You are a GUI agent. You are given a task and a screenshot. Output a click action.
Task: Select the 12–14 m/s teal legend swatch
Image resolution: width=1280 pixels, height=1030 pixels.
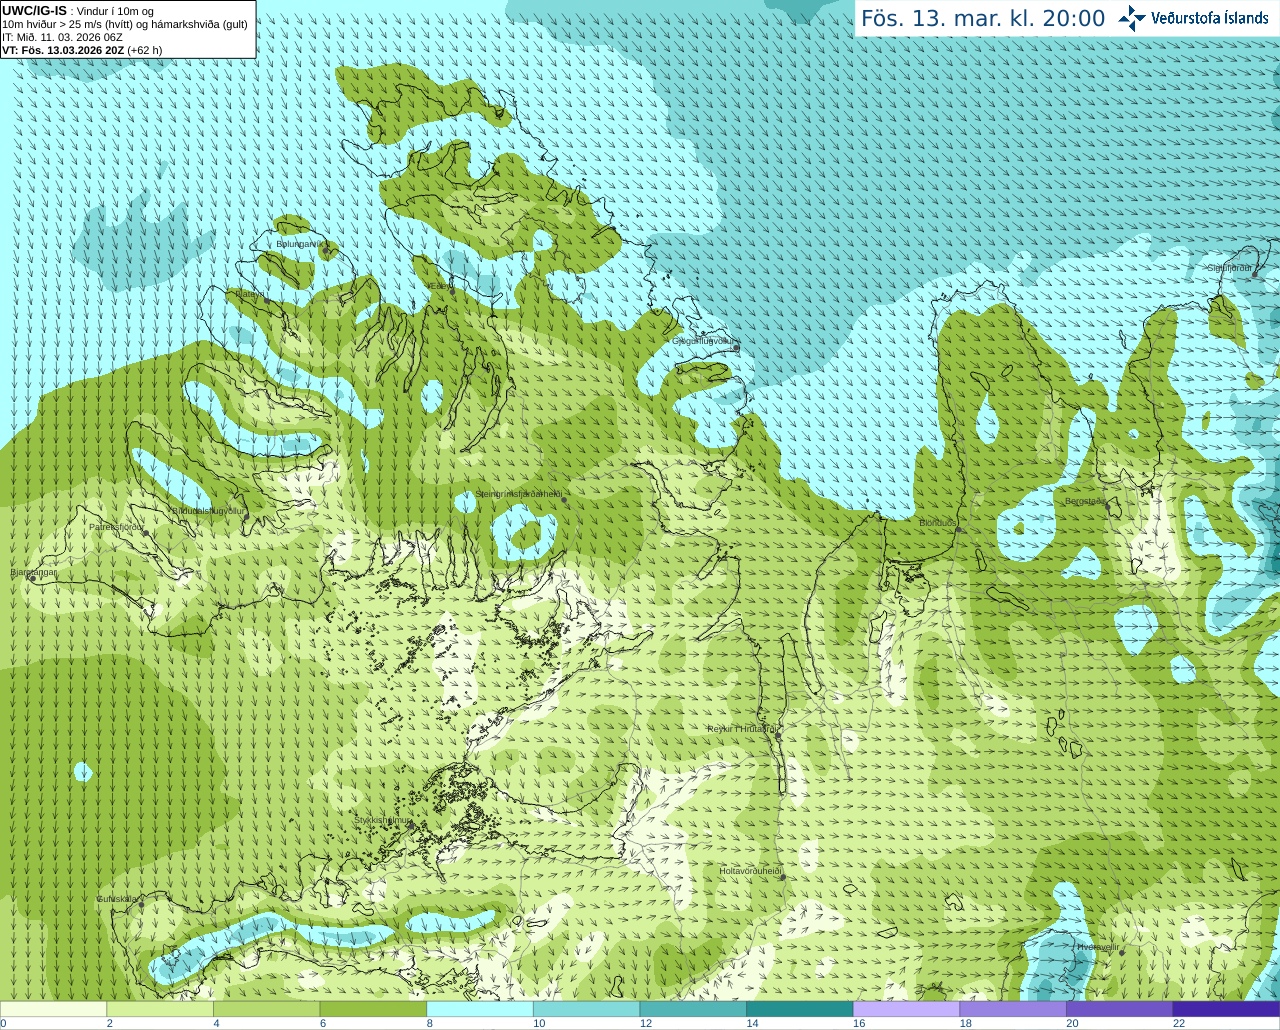[x=693, y=1009]
